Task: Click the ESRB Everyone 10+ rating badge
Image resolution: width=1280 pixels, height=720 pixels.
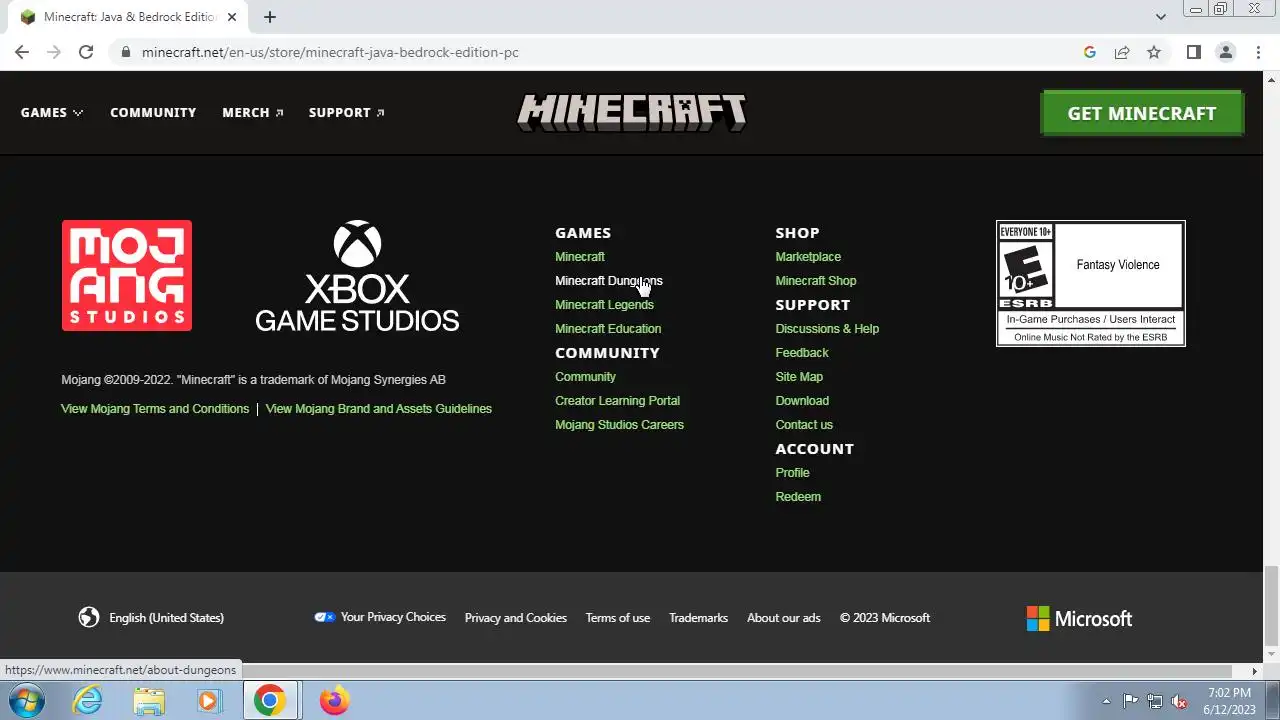Action: pyautogui.click(x=1091, y=283)
